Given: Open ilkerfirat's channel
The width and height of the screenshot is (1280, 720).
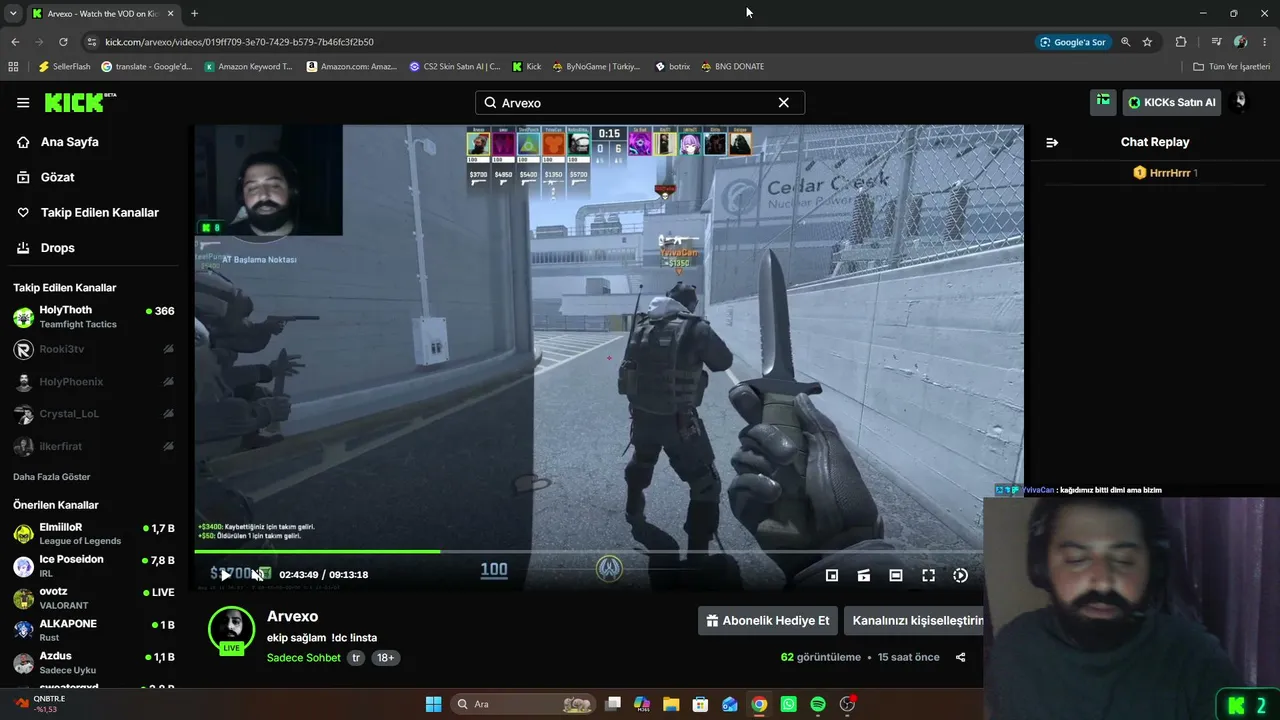Looking at the screenshot, I should pos(94,446).
